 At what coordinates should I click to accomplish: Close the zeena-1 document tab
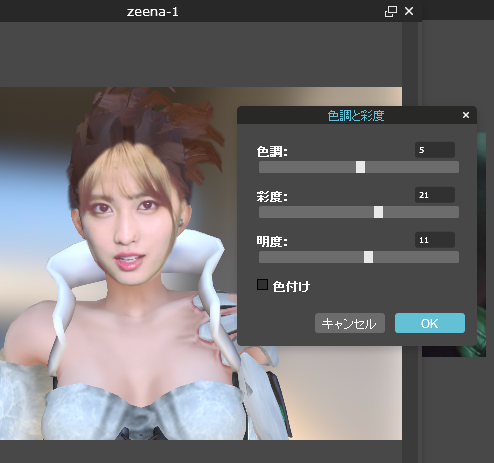click(x=409, y=11)
